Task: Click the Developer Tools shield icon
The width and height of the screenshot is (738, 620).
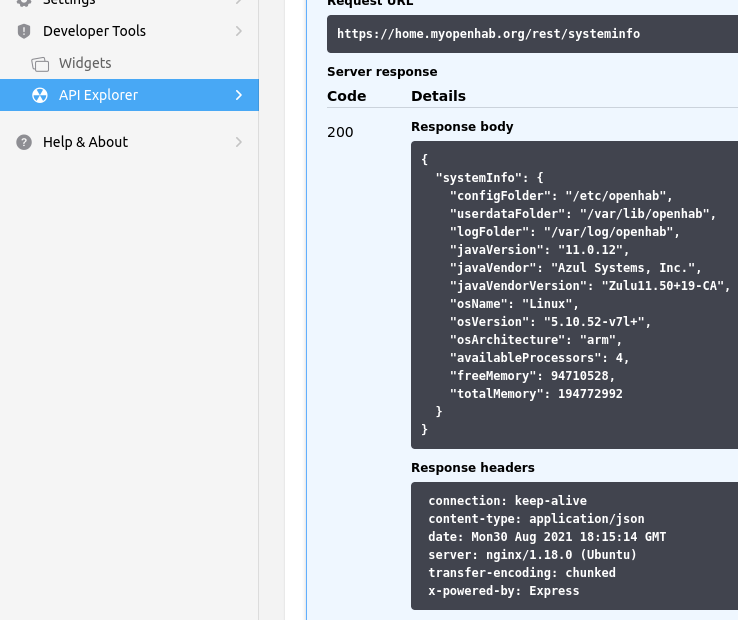Action: 24,31
